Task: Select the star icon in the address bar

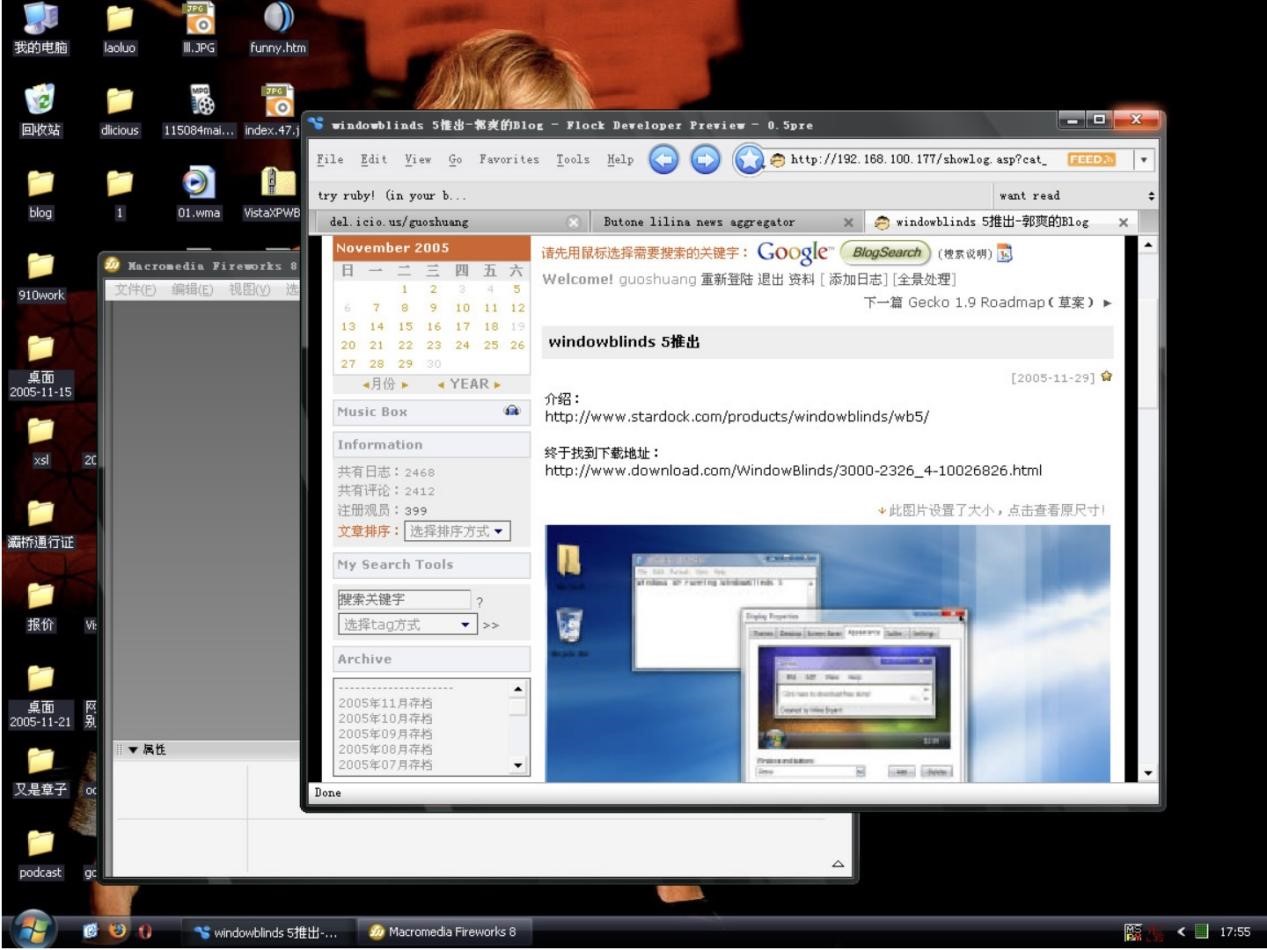Action: point(748,159)
